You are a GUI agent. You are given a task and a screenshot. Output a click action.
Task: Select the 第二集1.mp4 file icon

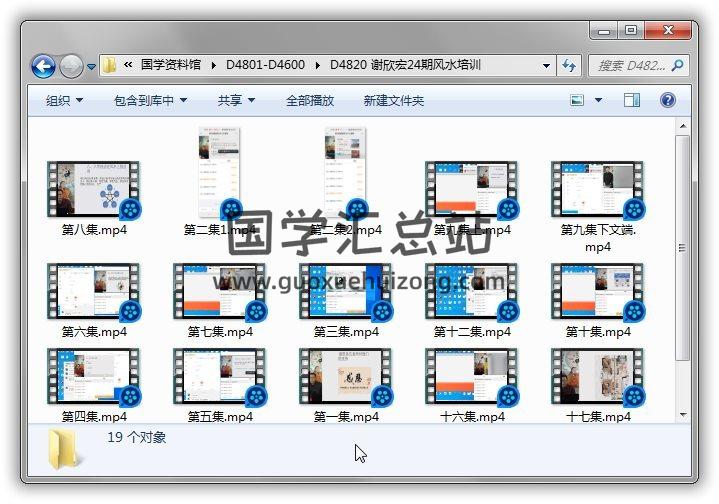[220, 173]
